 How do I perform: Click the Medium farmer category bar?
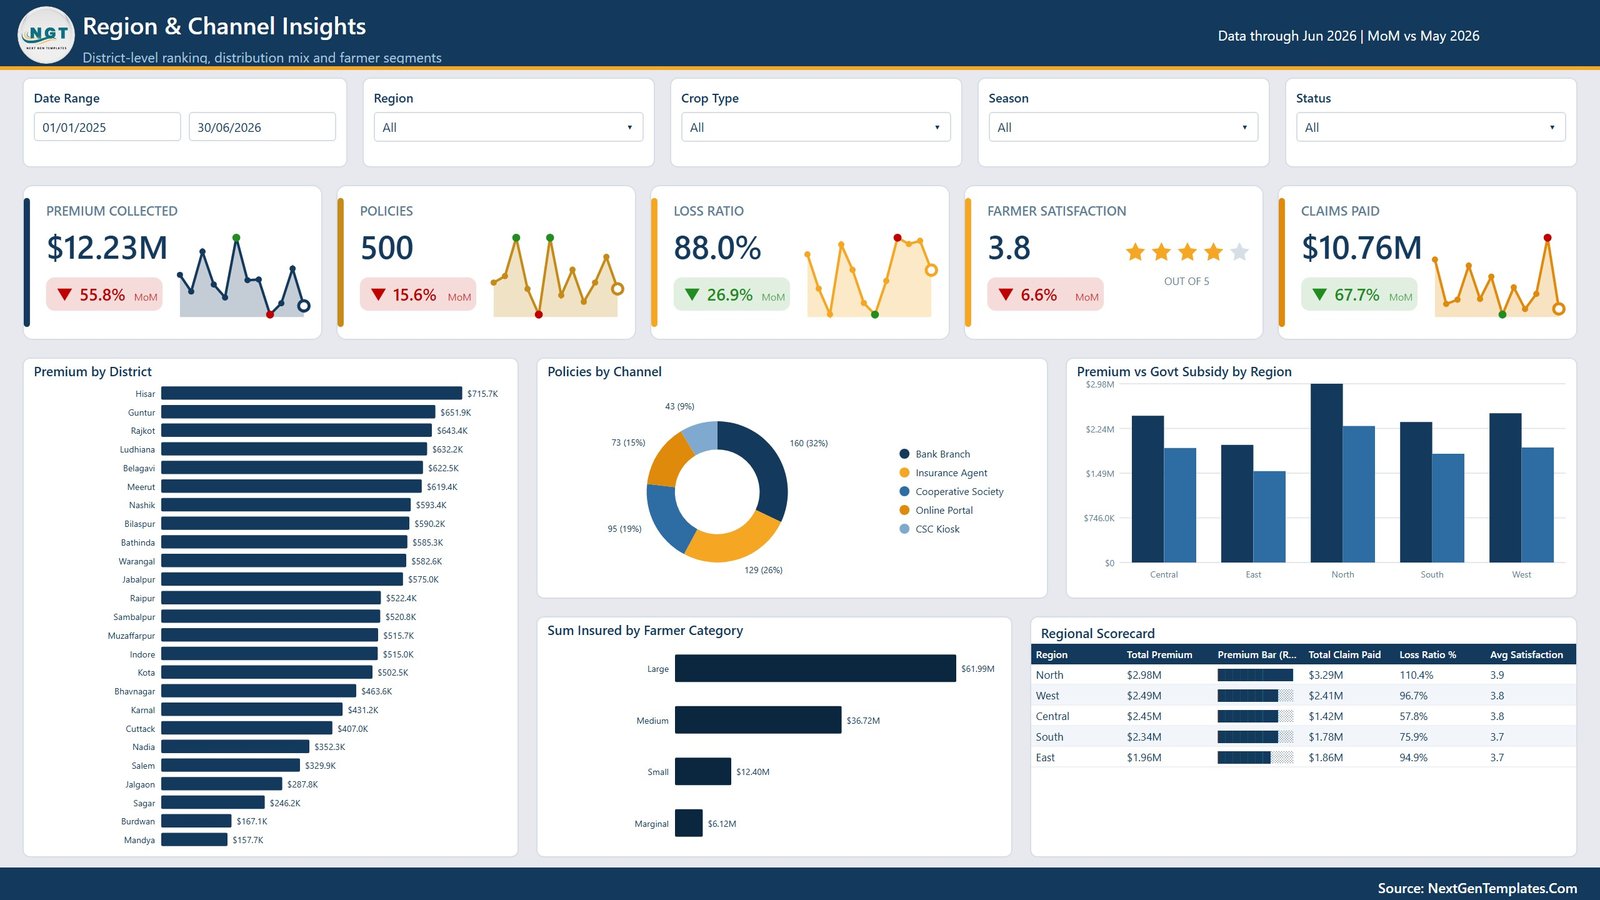[758, 720]
